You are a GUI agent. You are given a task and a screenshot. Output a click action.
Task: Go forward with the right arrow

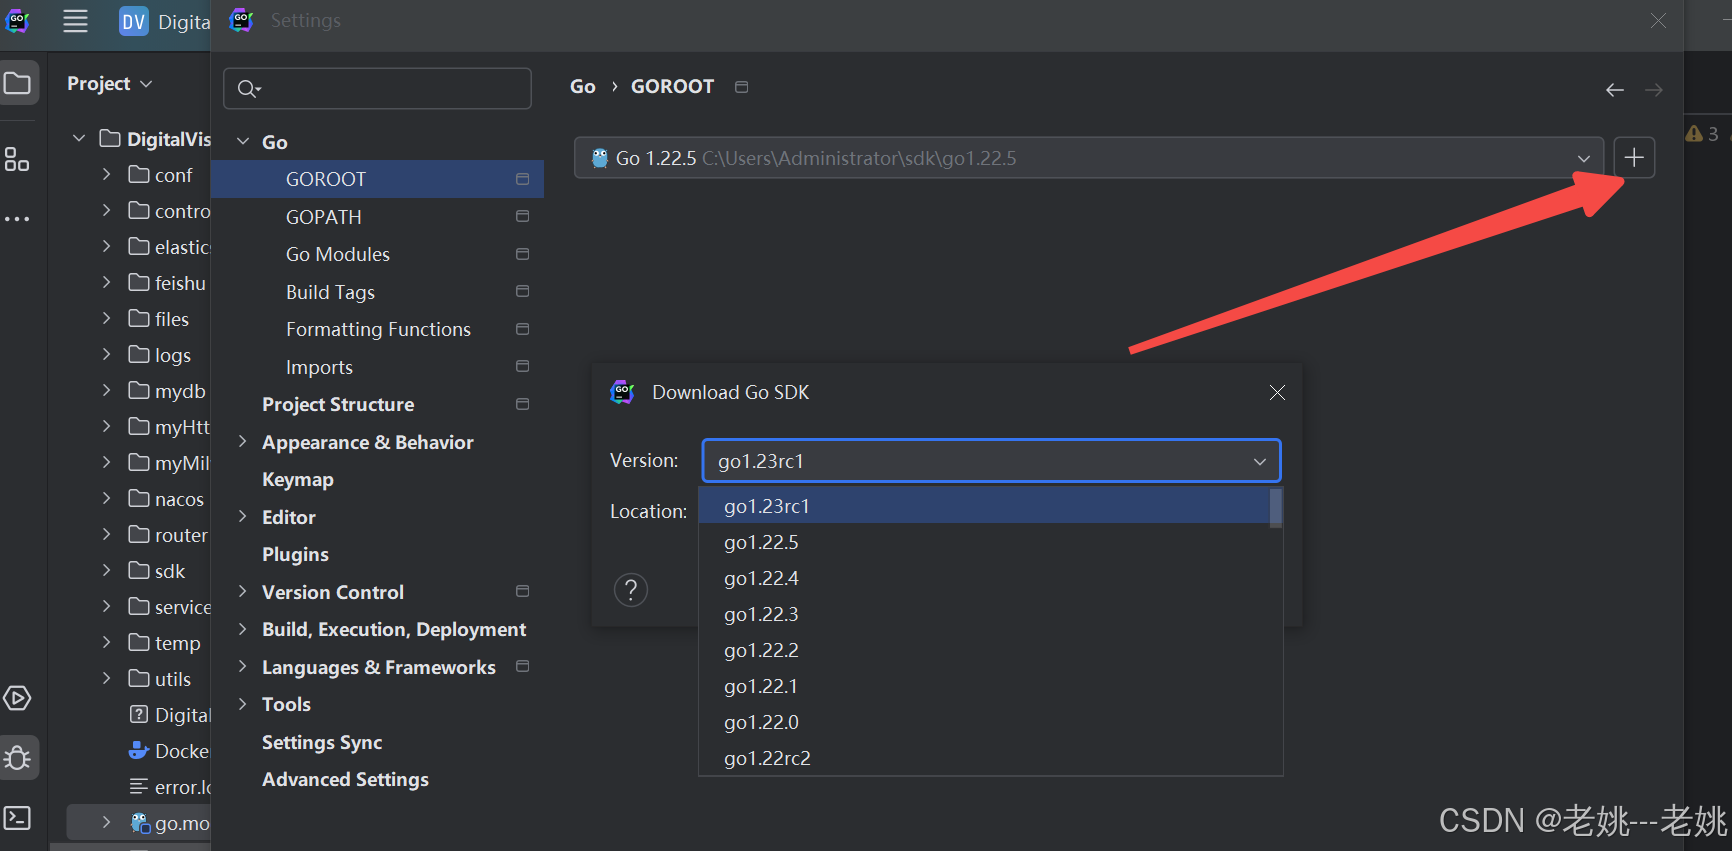[1654, 90]
